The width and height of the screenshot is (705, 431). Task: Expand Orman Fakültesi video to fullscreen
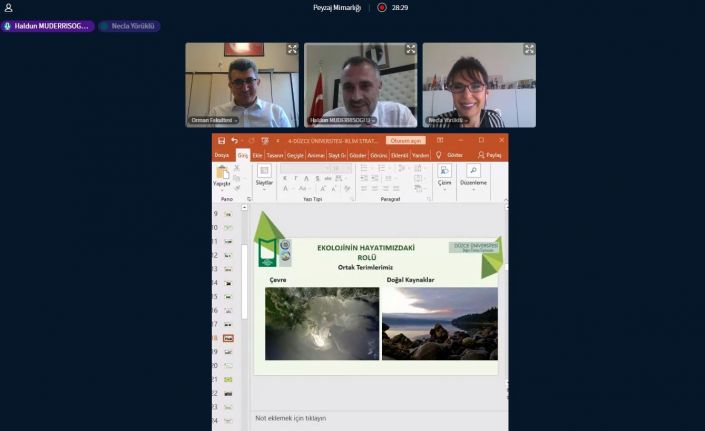(x=292, y=49)
